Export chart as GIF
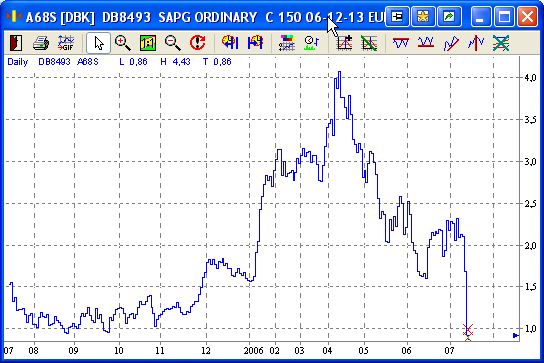Screen dimensions: 544x363 pos(66,43)
